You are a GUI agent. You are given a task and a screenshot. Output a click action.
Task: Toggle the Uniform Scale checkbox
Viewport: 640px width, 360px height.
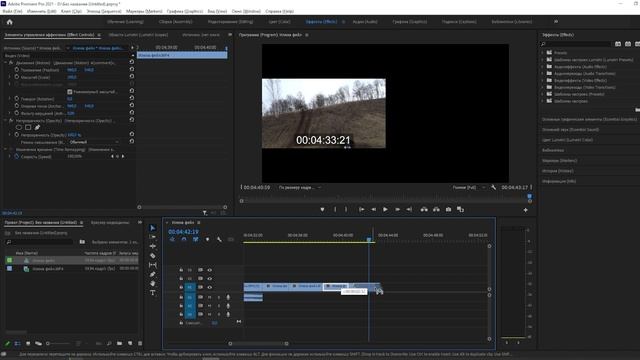click(x=70, y=91)
